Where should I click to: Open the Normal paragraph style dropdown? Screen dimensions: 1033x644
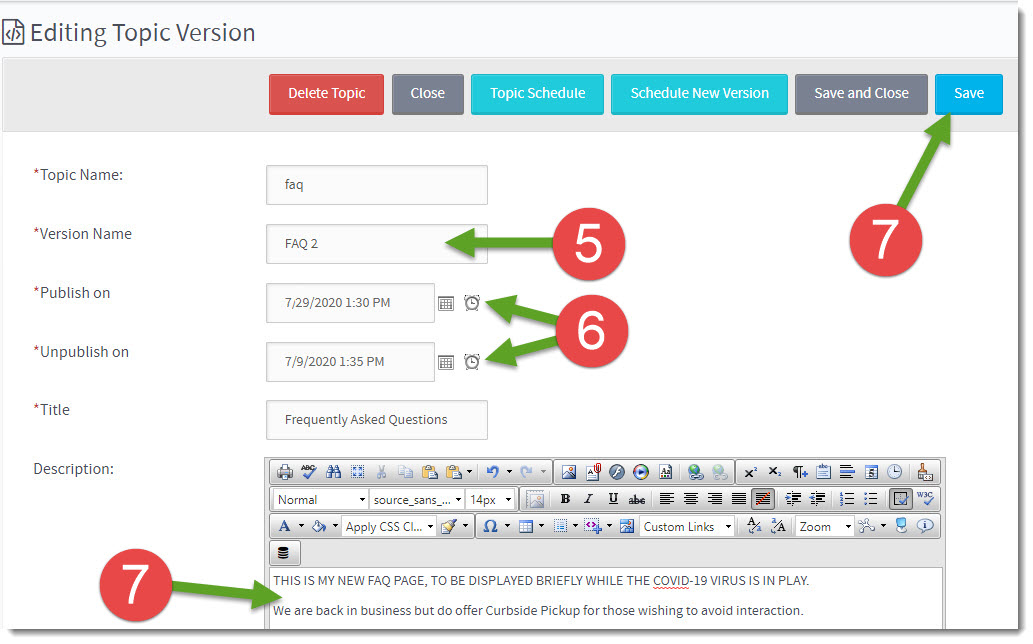(319, 499)
